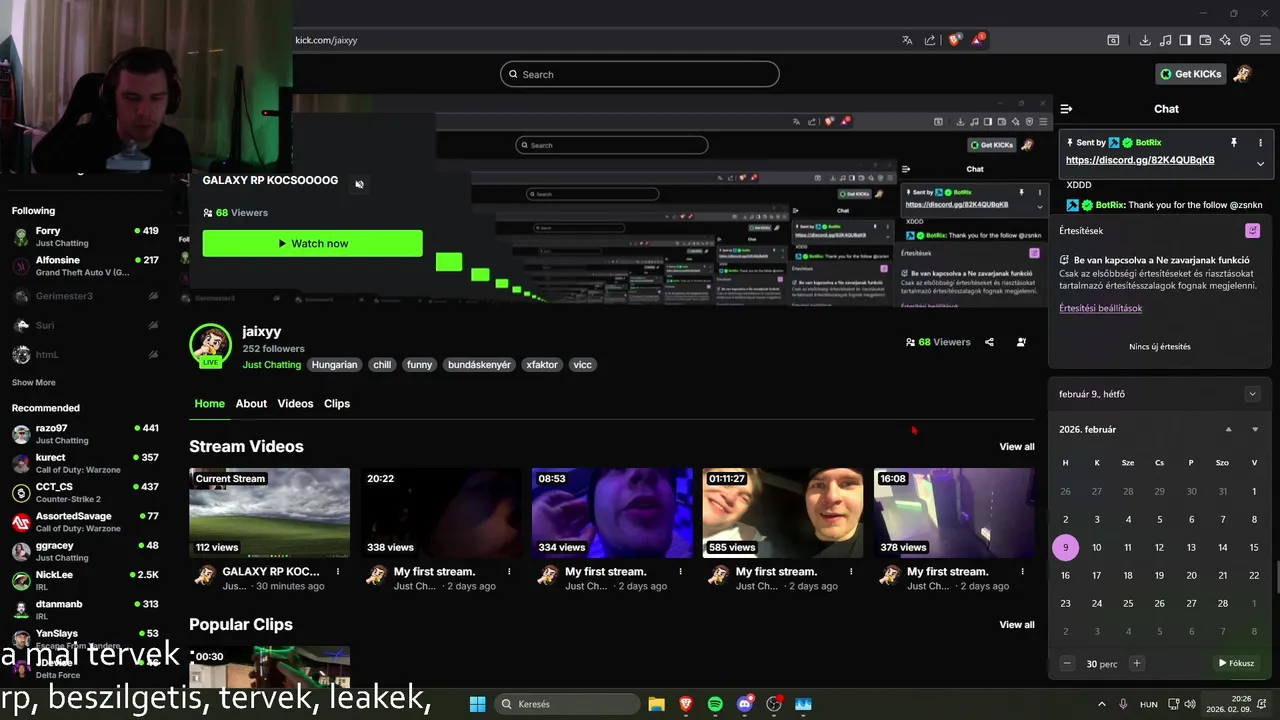Open the Brave Wallet icon

[1205, 40]
